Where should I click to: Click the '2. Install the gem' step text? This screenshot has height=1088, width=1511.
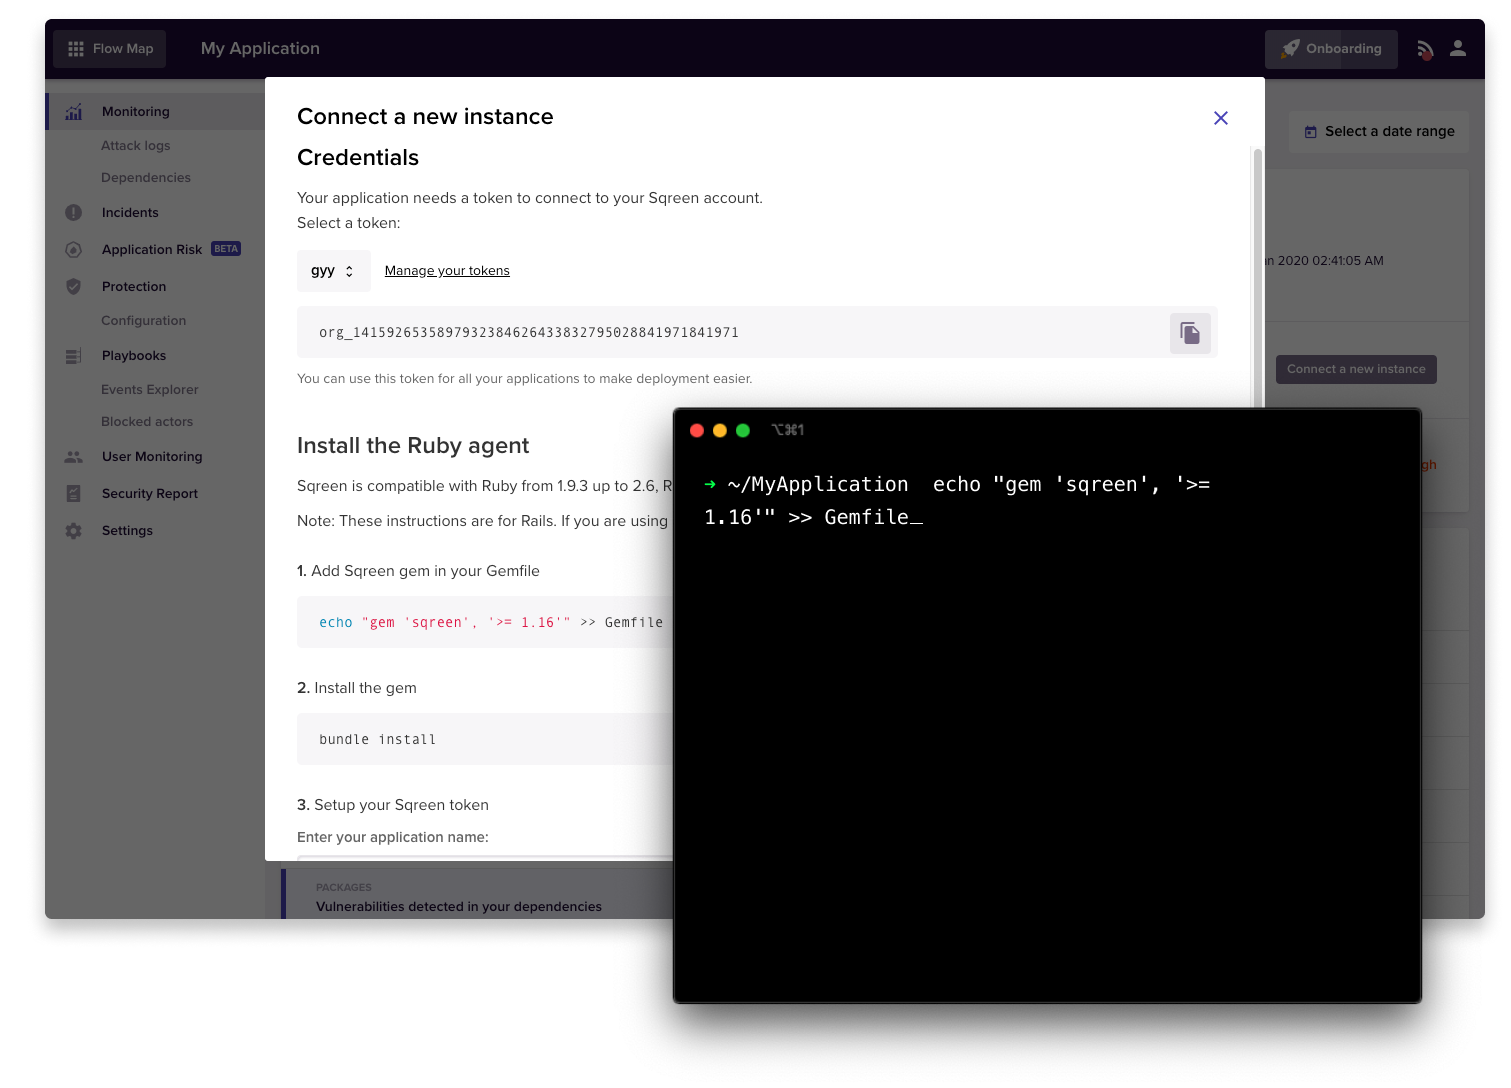coord(357,689)
